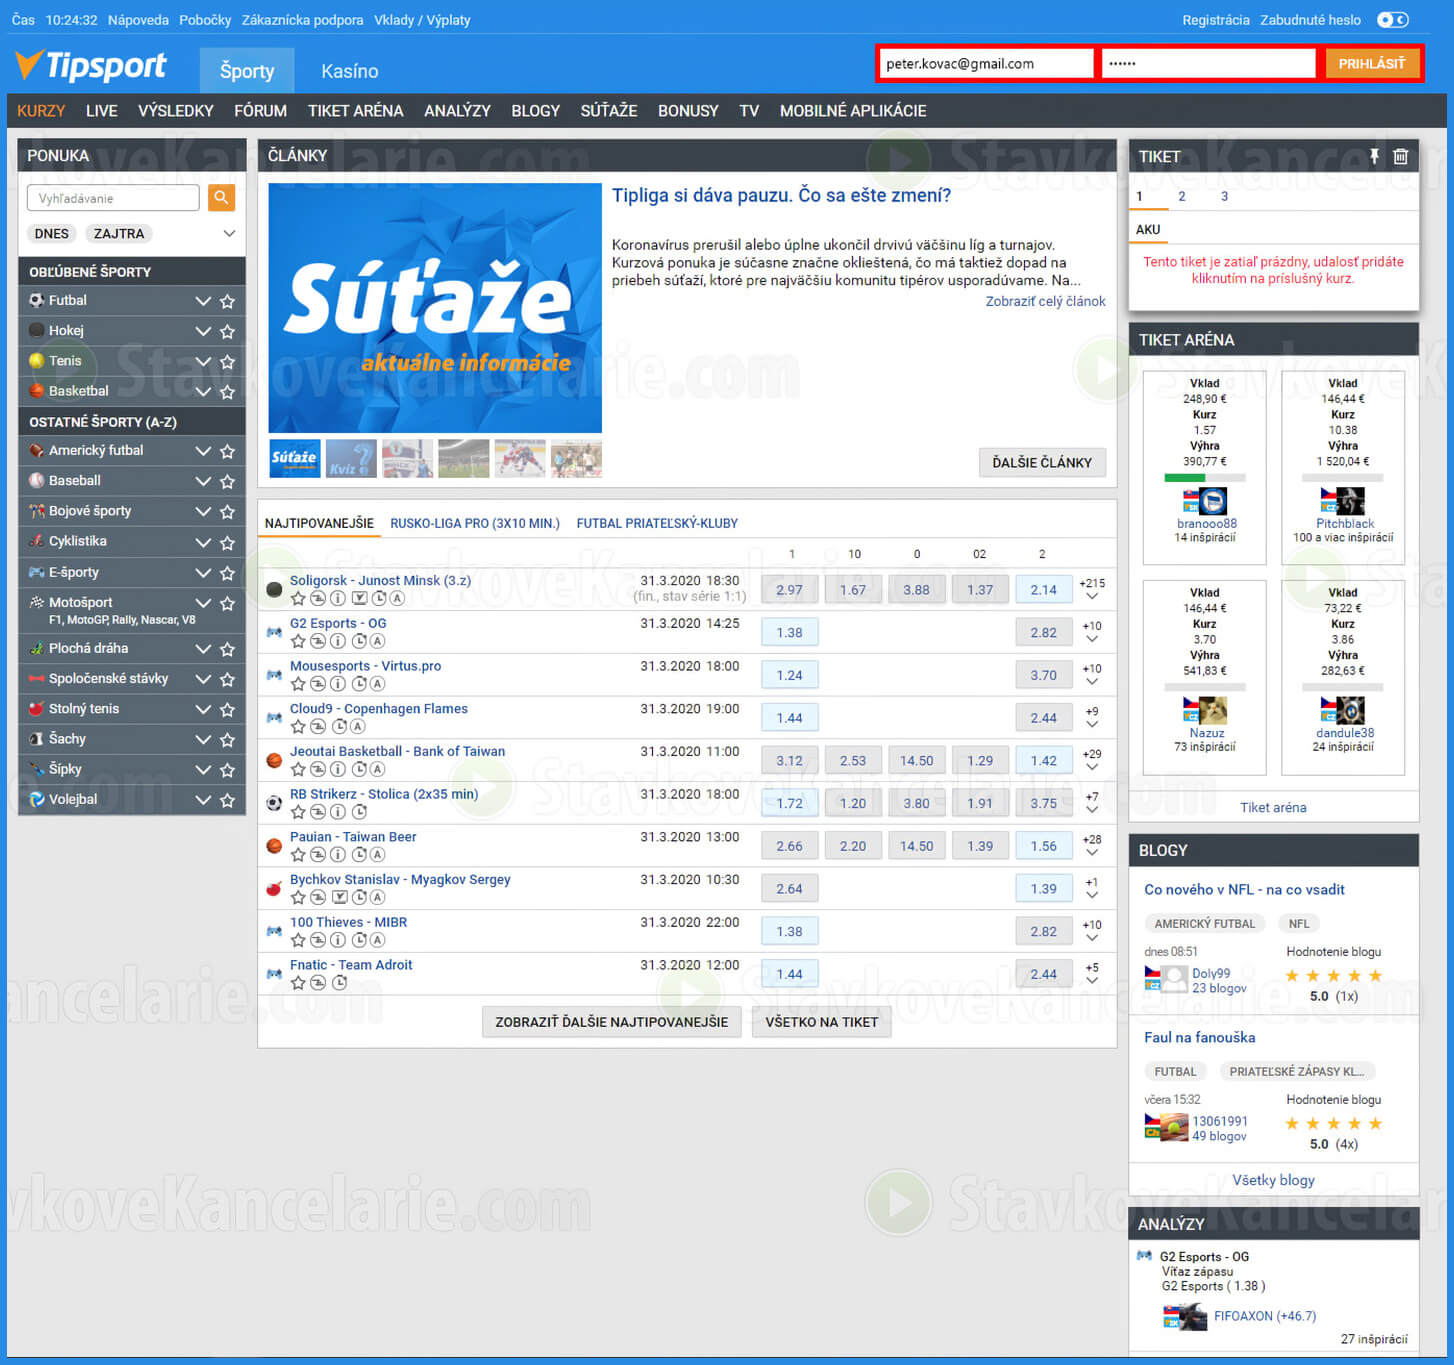Click the info icon under Jeoutai Basketball match
The image size is (1454, 1365).
coord(338,769)
